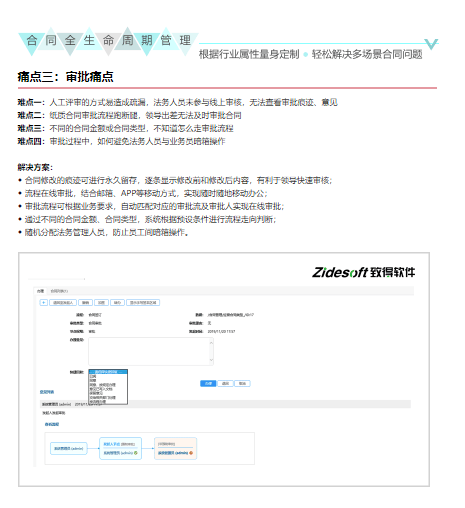This screenshot has width=465, height=508.
Task: Click the line starting with 难点三
Action: pos(125,128)
